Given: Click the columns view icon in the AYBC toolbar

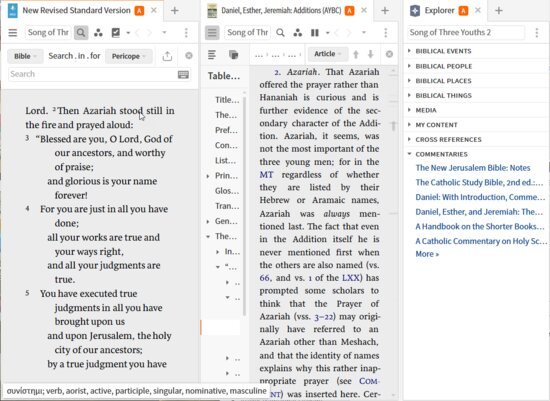Looking at the screenshot, I should 315,33.
